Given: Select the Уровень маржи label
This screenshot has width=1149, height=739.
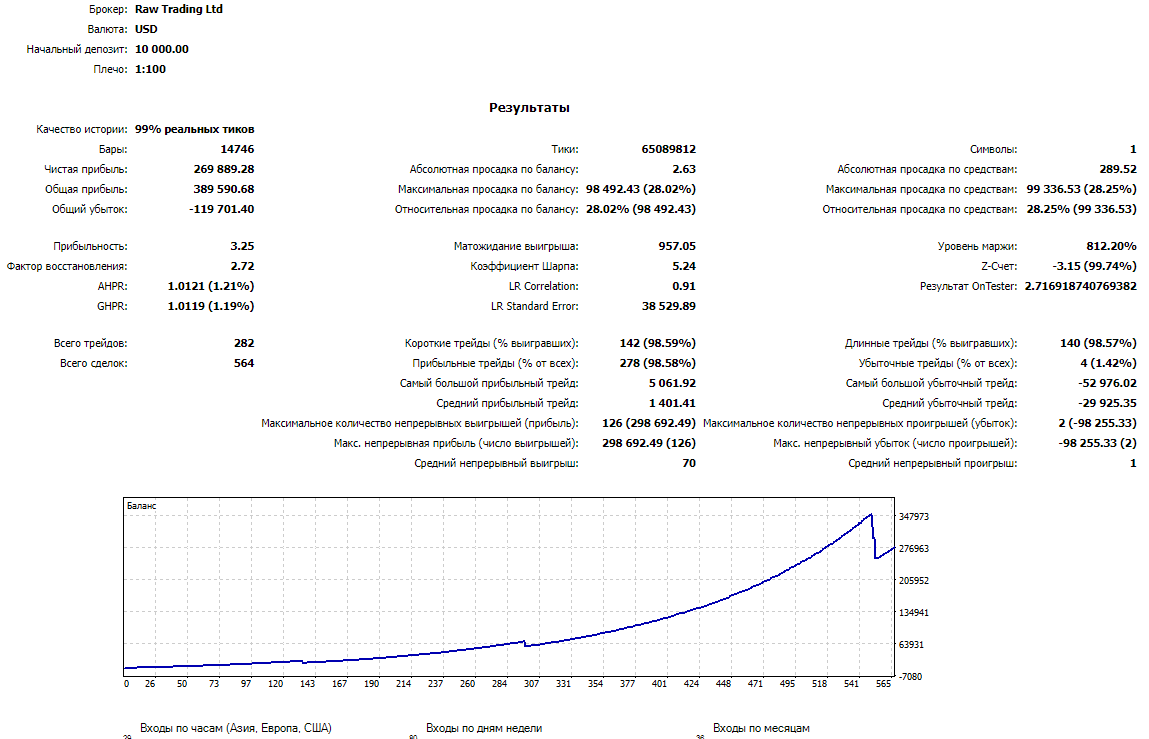Looking at the screenshot, I should 978,246.
